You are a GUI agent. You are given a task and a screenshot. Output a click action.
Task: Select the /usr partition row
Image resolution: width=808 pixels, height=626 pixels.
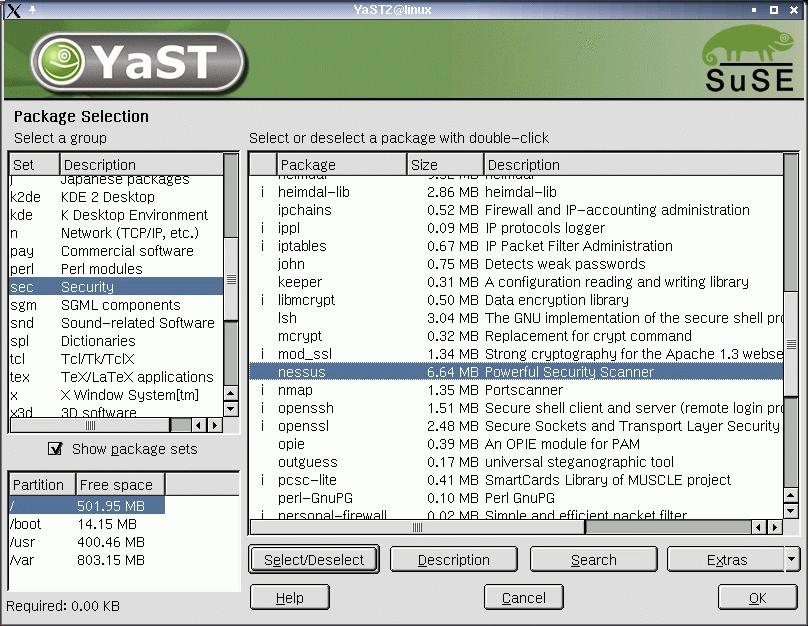tap(85, 542)
